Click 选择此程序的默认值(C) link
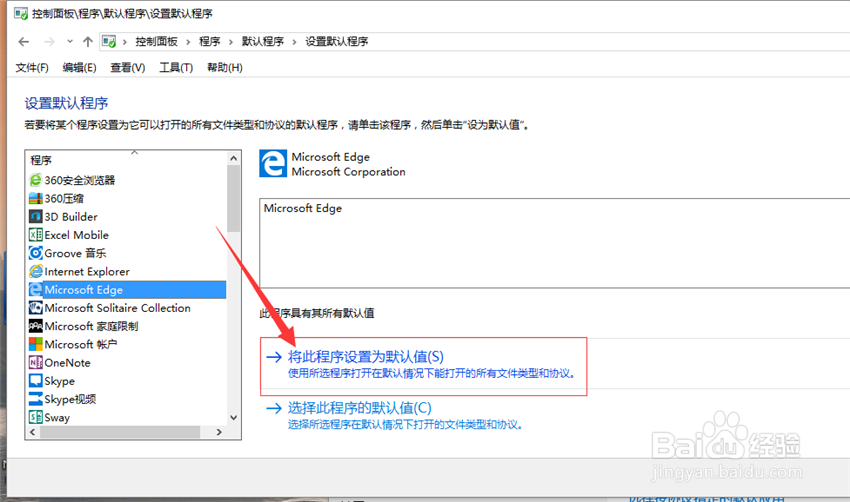Viewport: 850px width, 502px height. click(x=359, y=408)
